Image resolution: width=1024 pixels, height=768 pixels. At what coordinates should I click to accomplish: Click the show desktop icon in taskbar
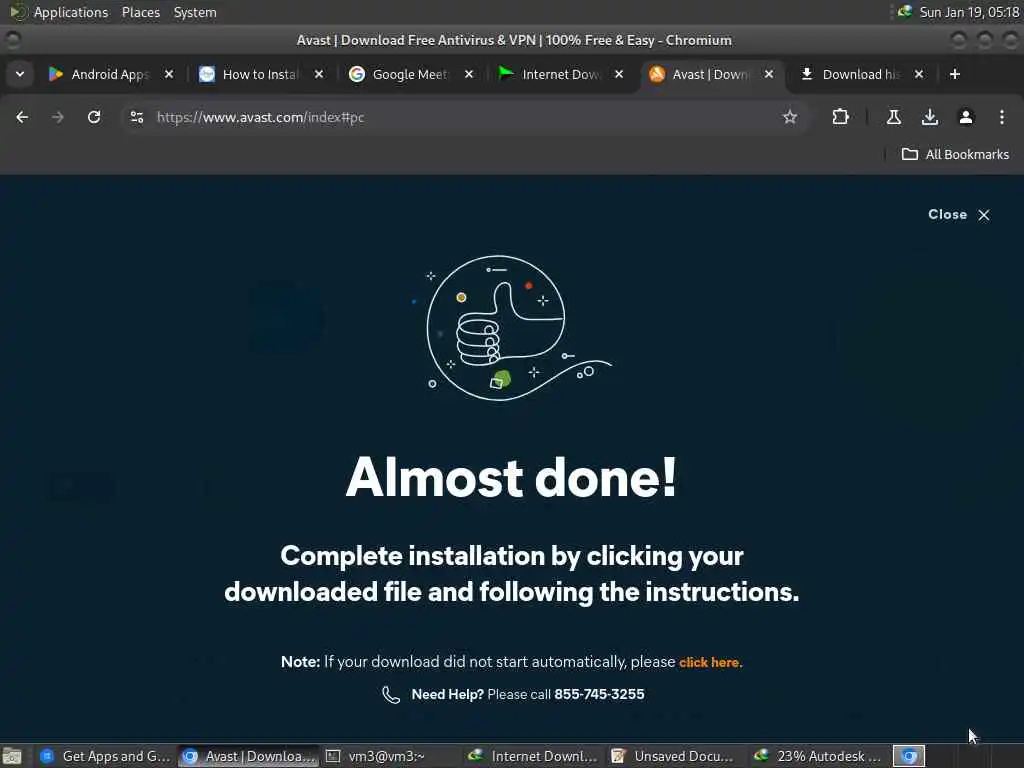[x=12, y=756]
